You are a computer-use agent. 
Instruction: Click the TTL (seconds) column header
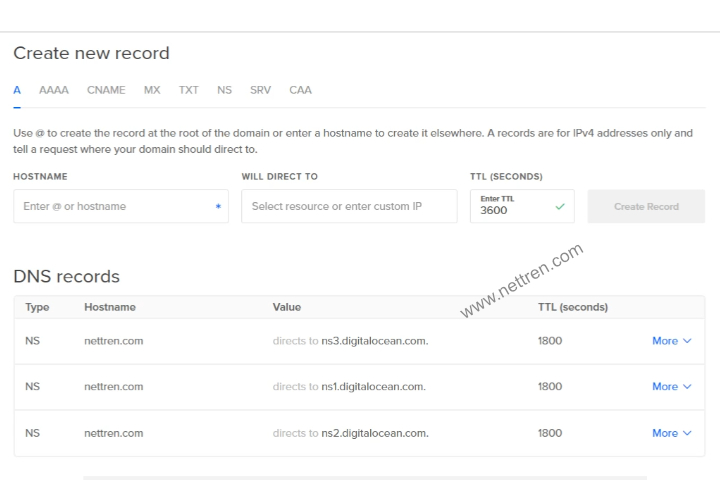pos(572,307)
